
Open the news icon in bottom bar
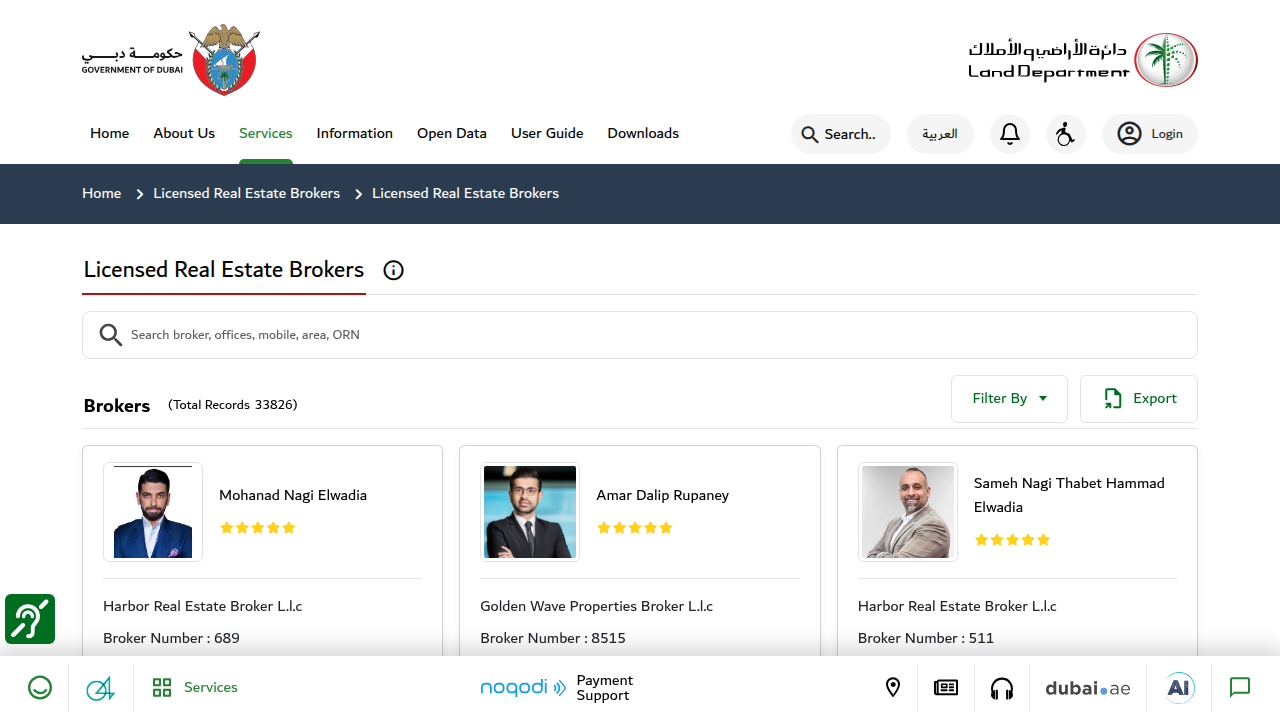tap(946, 688)
